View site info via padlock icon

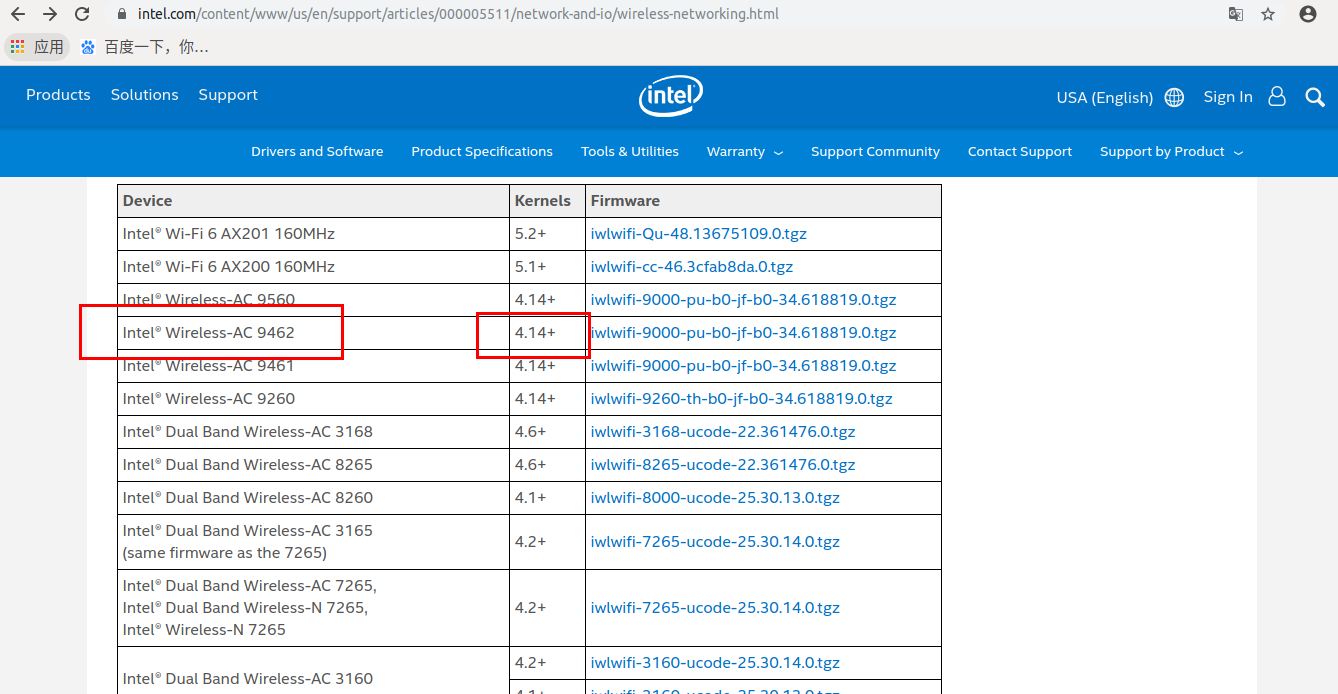coord(122,14)
